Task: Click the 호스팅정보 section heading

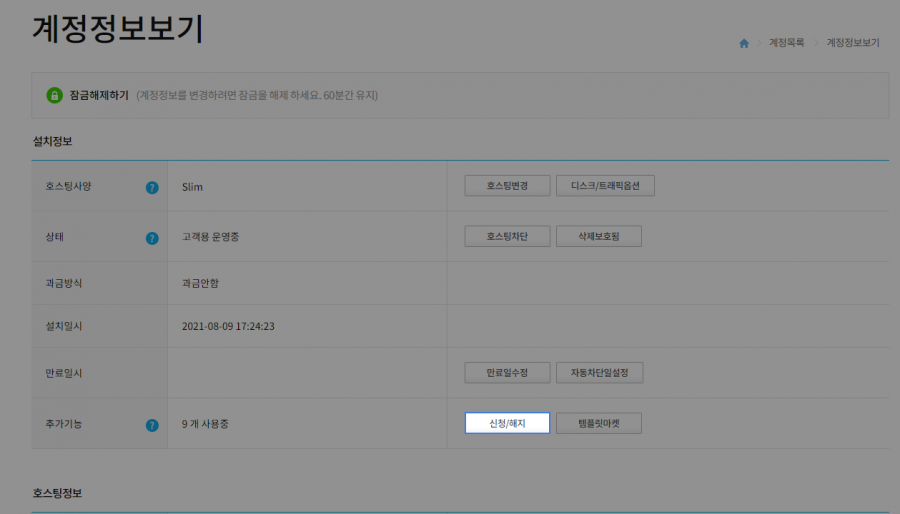Action: (58, 494)
